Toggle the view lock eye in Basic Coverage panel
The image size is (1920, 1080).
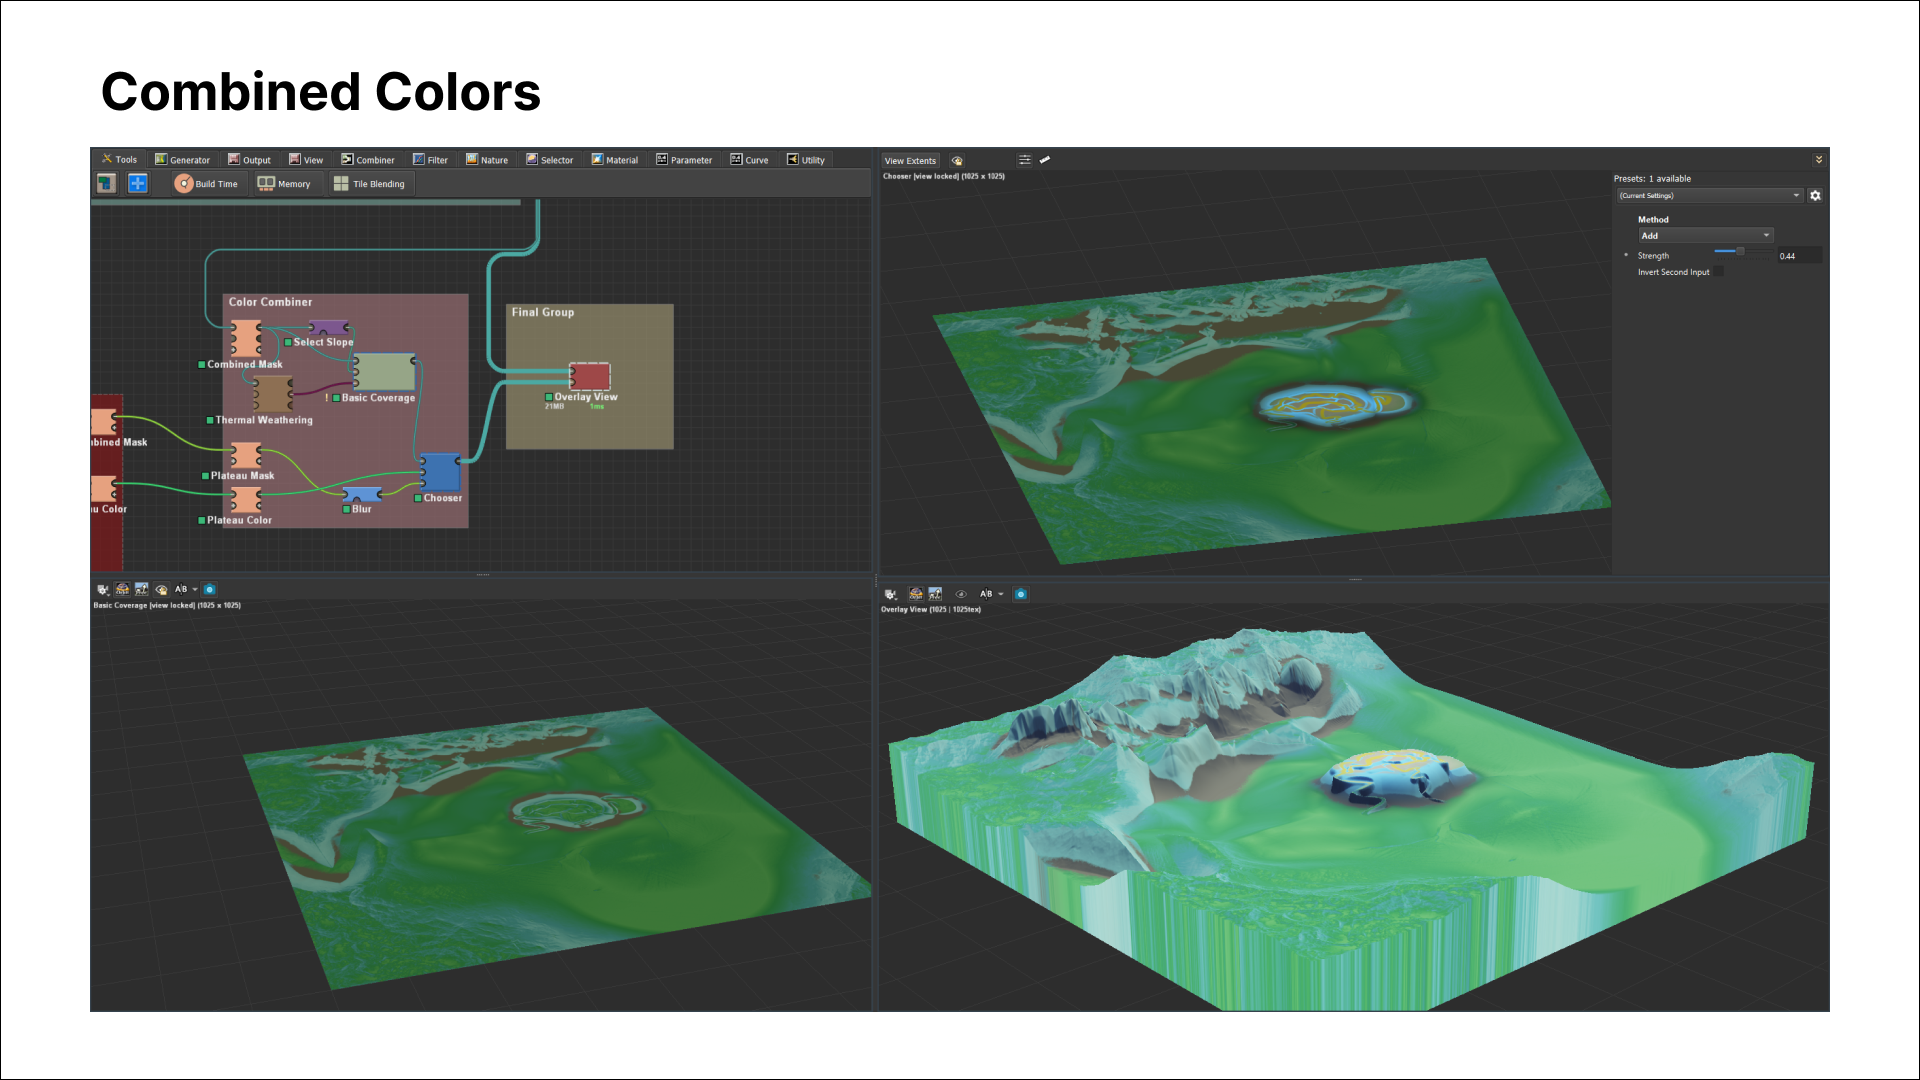click(161, 590)
